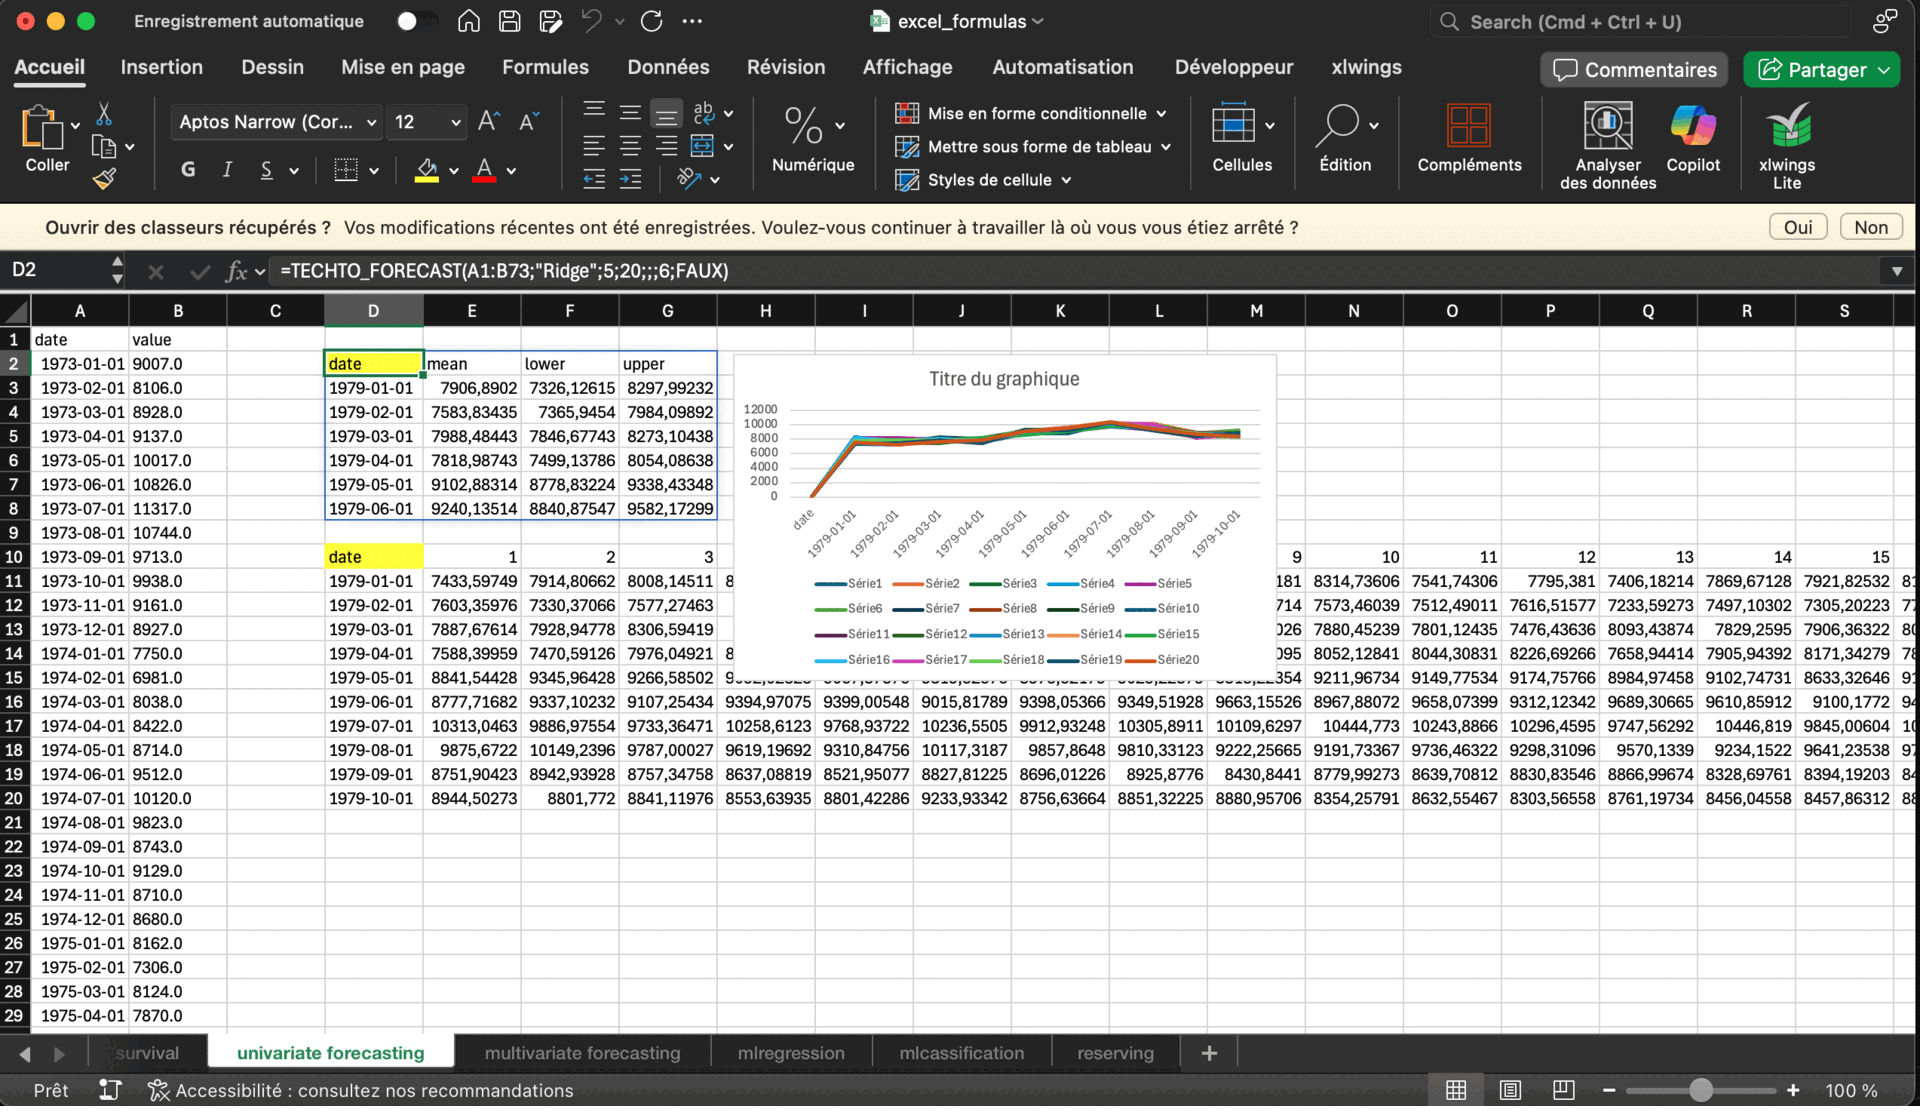Open the Formules ribbon tab

[x=545, y=67]
